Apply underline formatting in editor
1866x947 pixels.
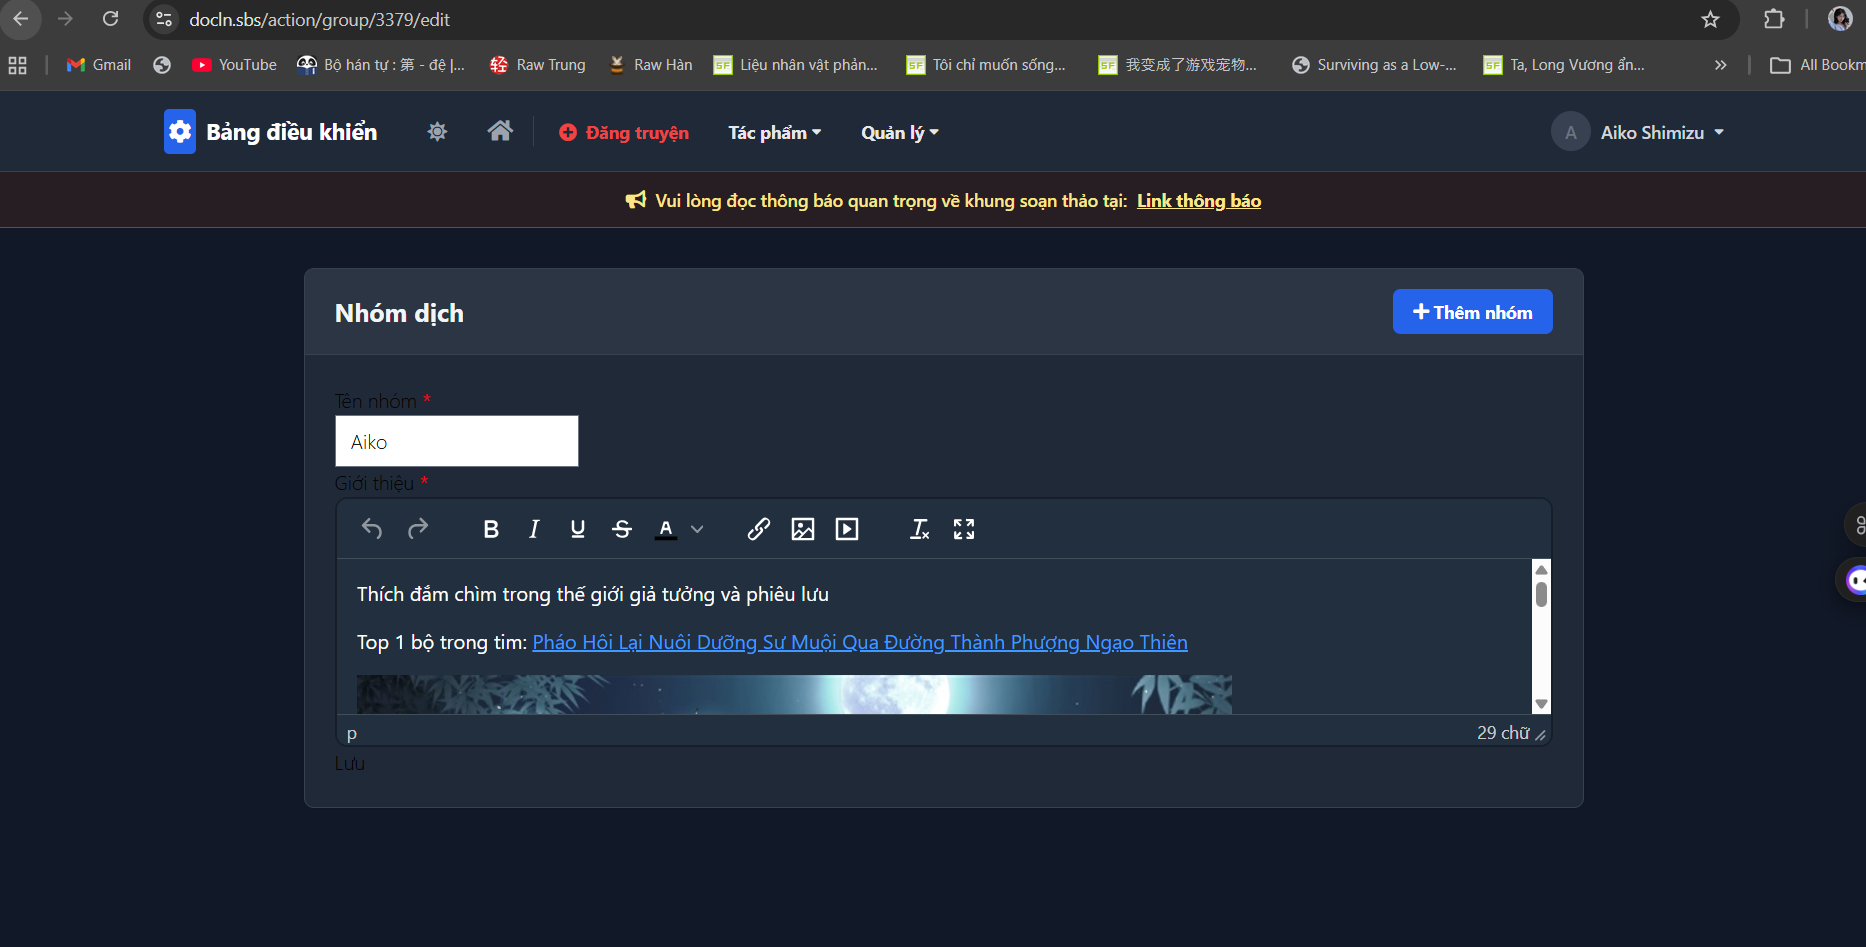coord(577,529)
